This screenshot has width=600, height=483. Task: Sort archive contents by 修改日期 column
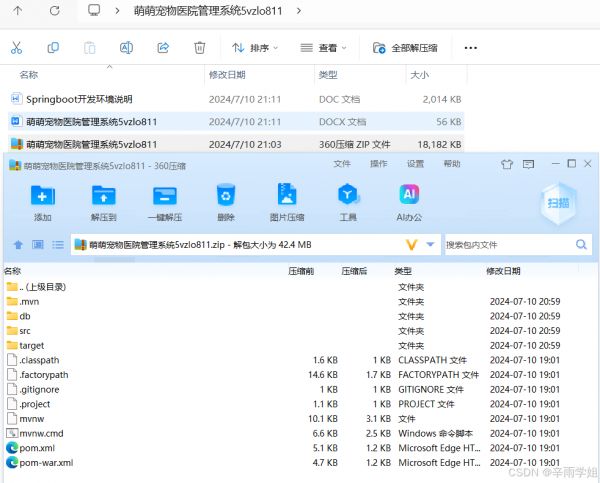coord(503,271)
